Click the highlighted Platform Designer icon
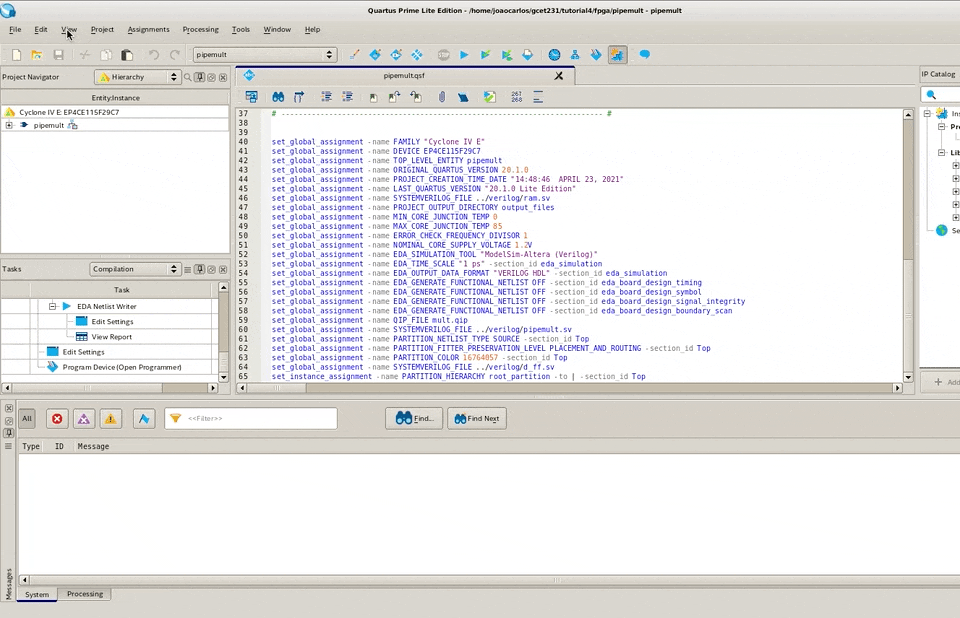Screen dimensions: 960x618 (617, 55)
